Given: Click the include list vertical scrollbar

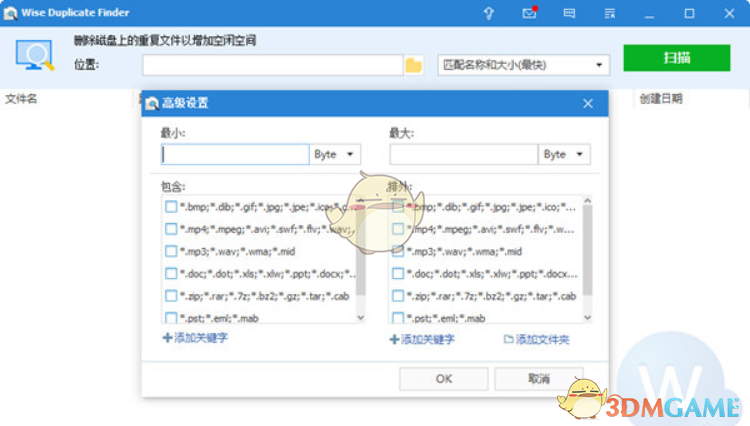Looking at the screenshot, I should [360, 260].
